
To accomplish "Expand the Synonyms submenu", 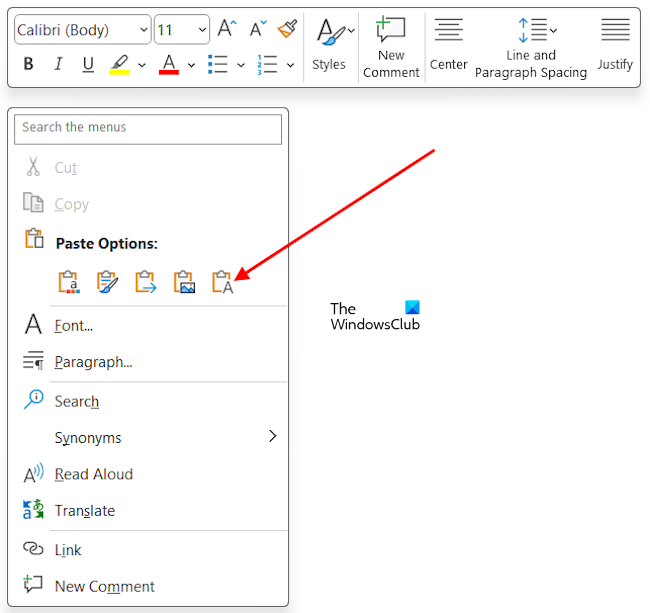I will 148,437.
